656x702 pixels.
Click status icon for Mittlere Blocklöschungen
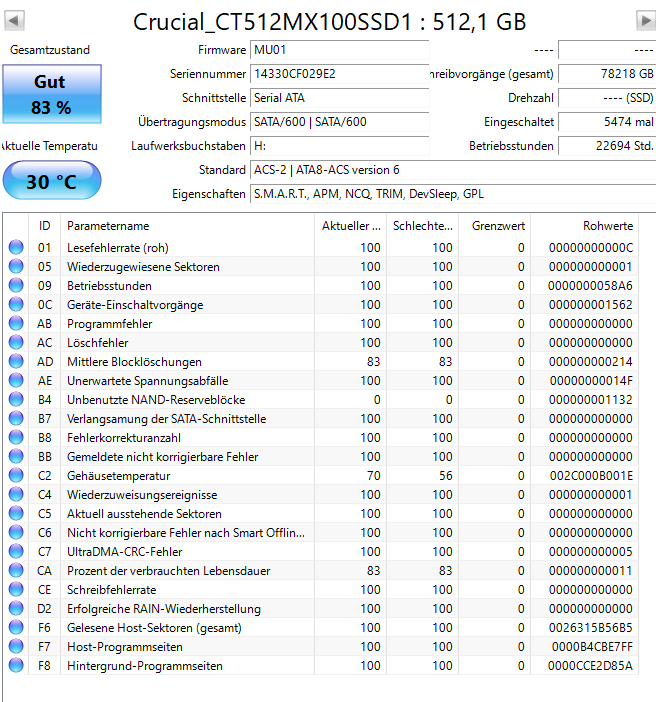pos(16,361)
